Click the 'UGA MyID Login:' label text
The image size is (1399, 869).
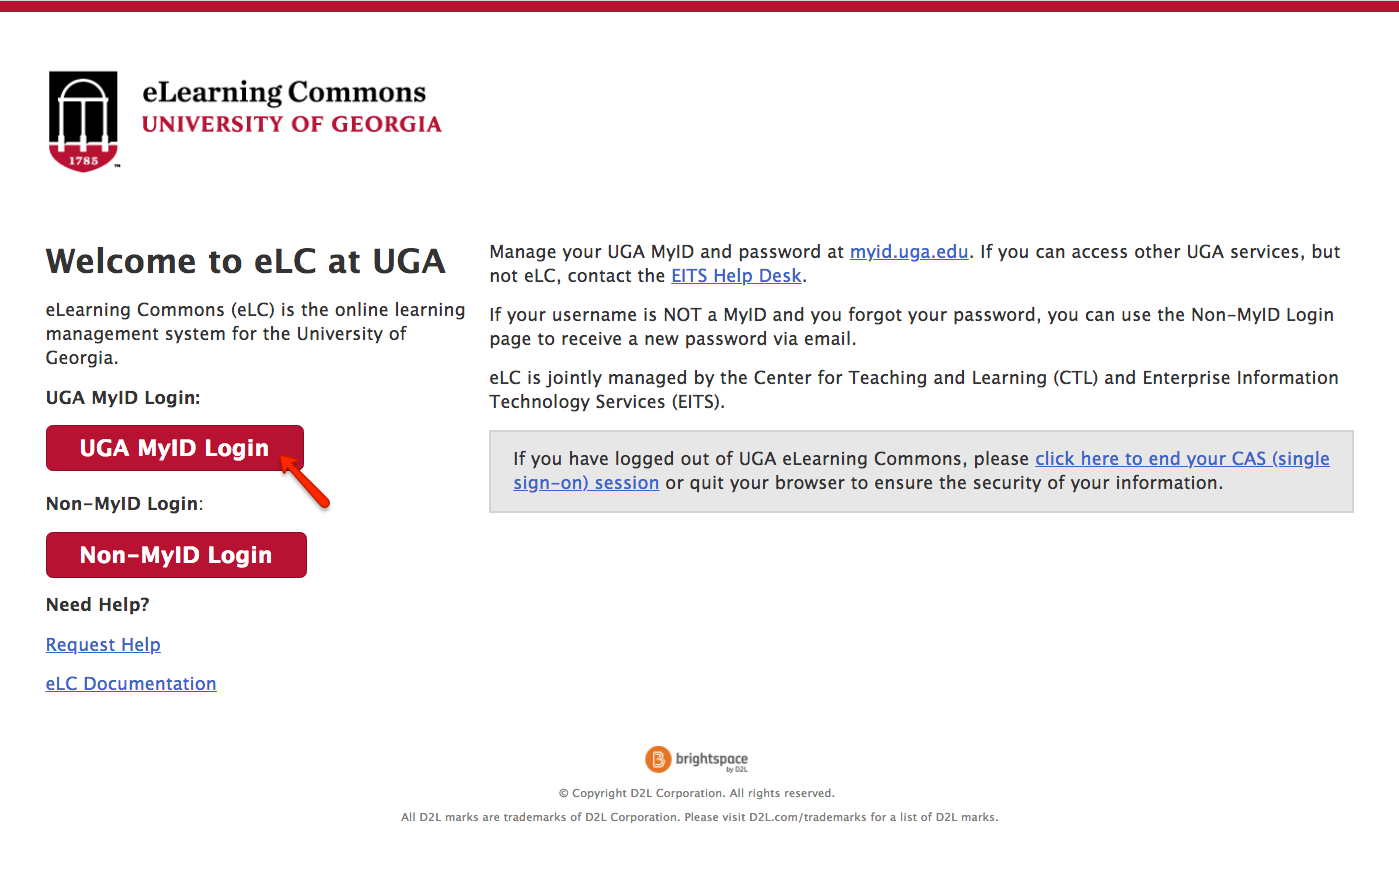tap(123, 398)
